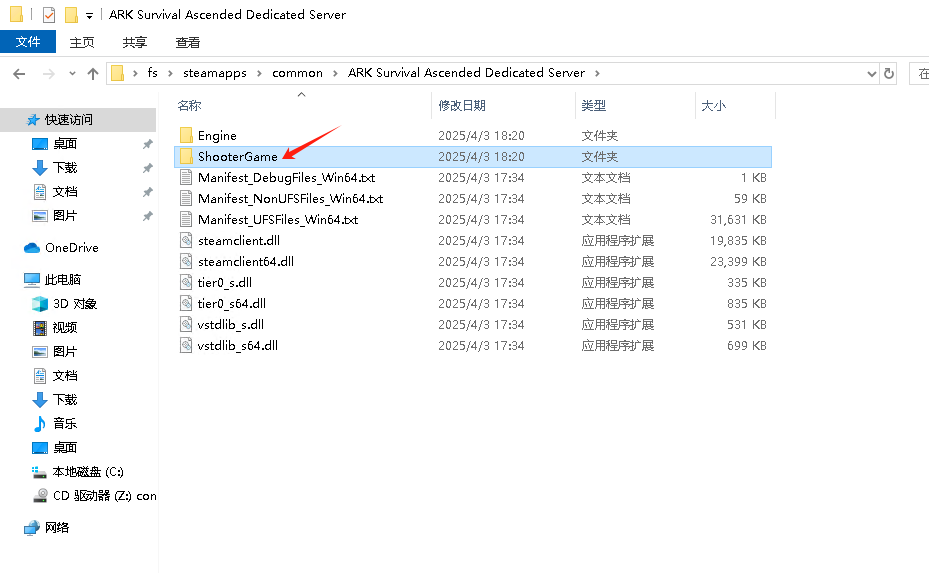Open pinned 图片 under 快速访问
Screen dimensions: 929x573
55,216
